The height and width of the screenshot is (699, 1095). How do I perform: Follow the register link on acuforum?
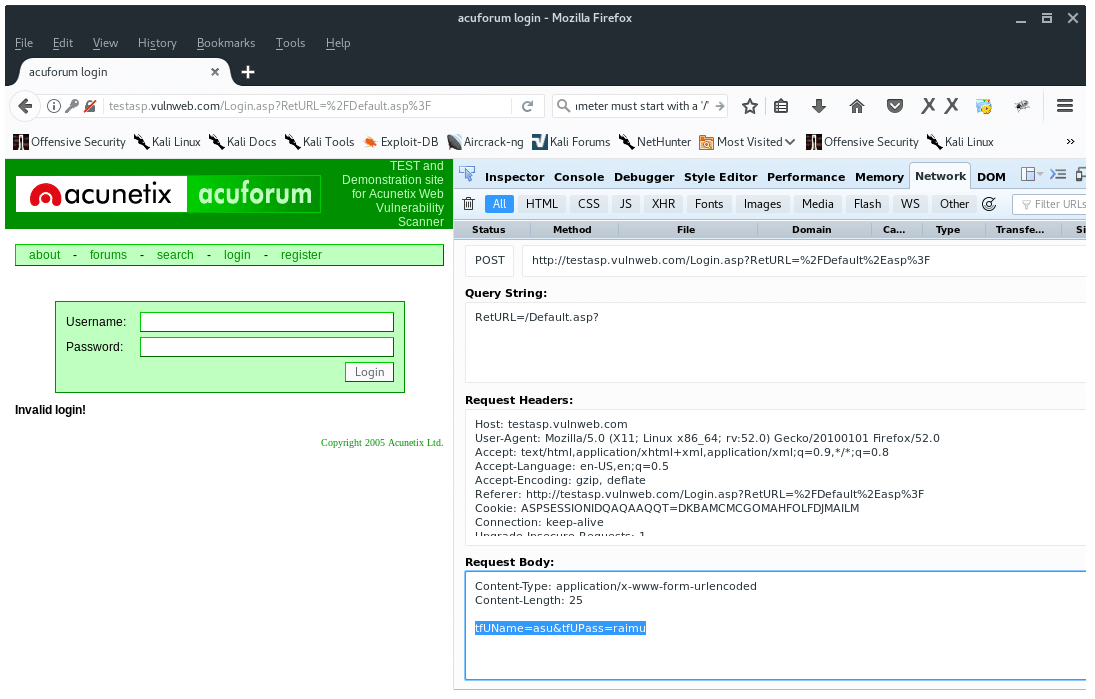[301, 255]
